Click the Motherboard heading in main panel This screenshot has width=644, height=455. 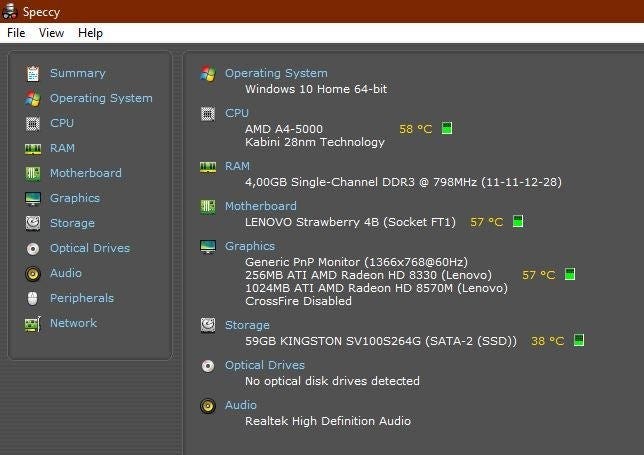pyautogui.click(x=260, y=206)
